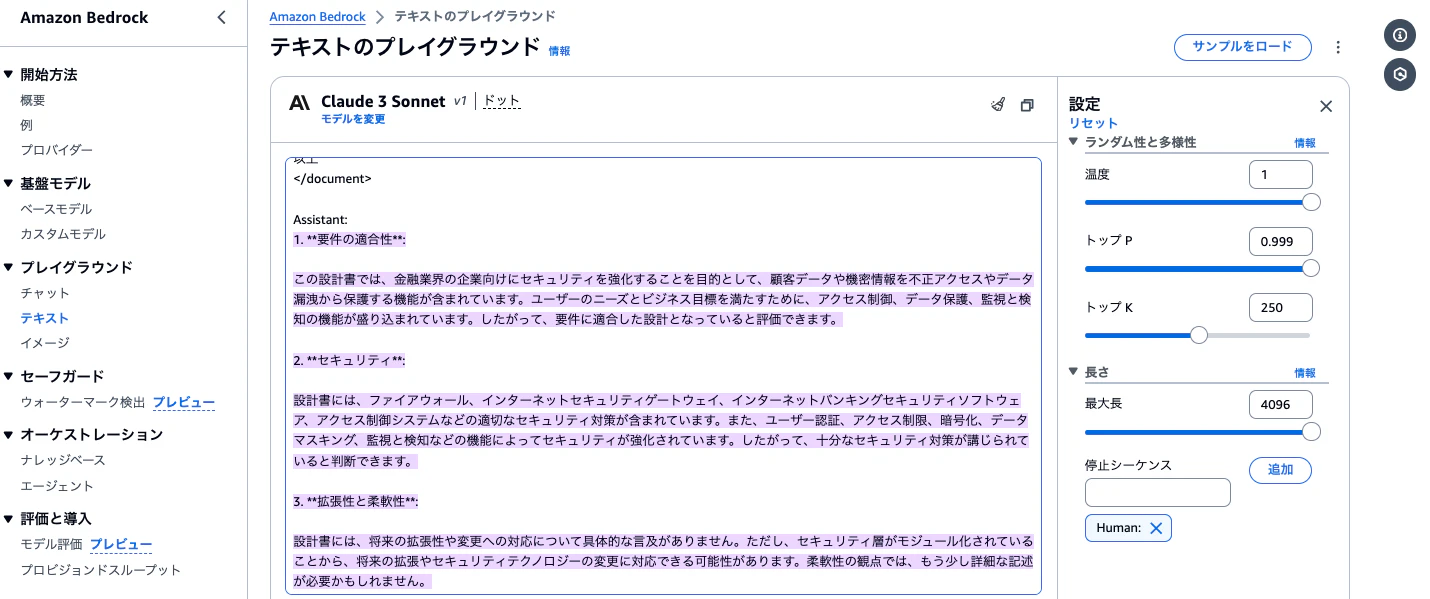
Task: Collapse the セーフガード section
Action: click(x=9, y=377)
